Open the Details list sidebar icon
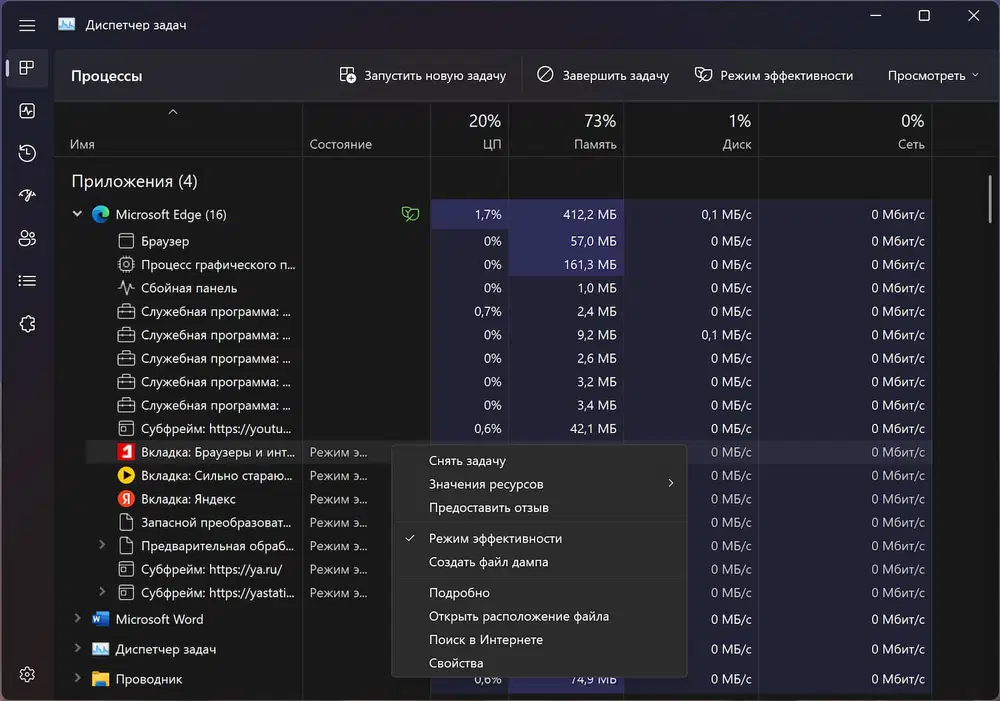 click(27, 281)
